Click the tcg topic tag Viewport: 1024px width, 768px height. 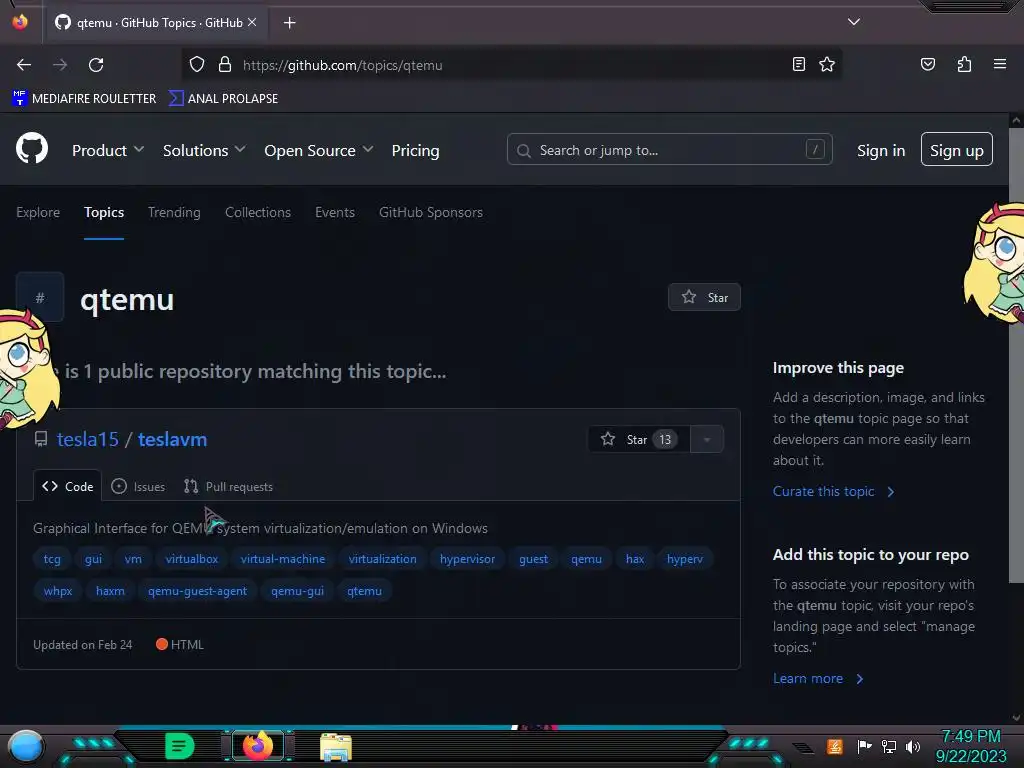coord(52,559)
